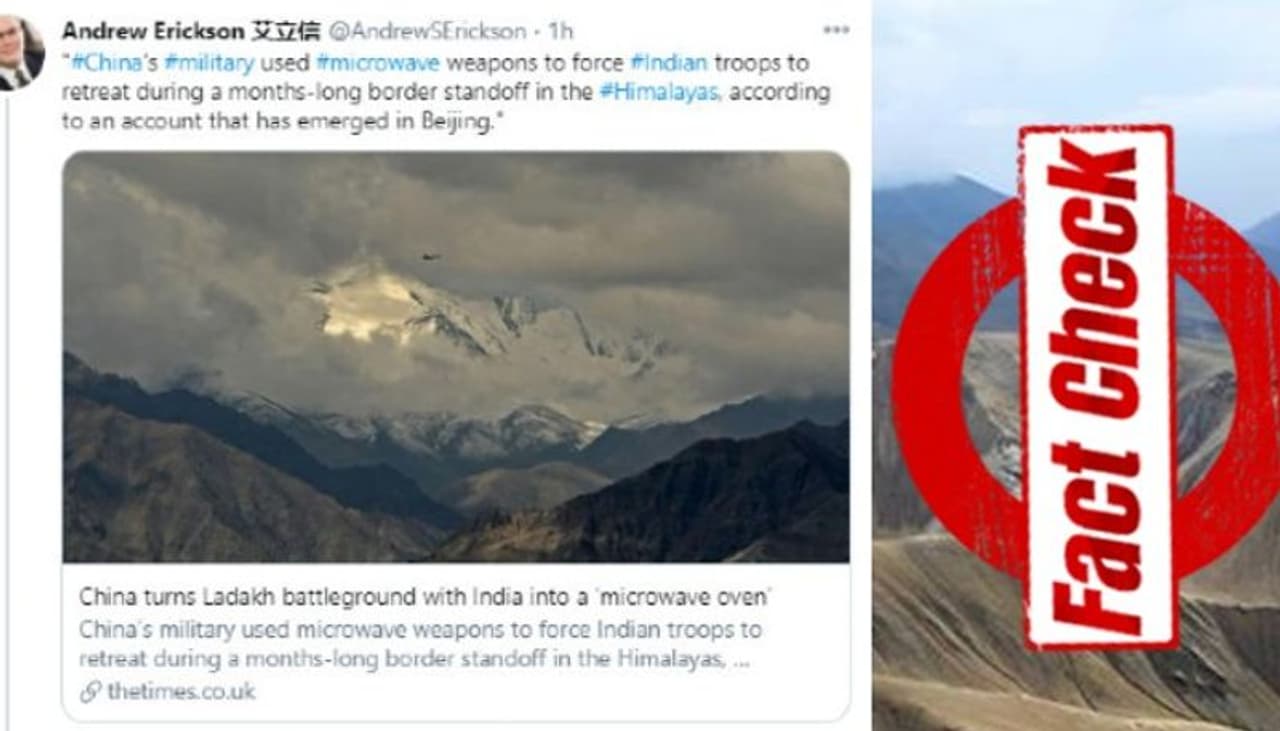
Task: Open the #Indian hashtag
Action: 668,63
